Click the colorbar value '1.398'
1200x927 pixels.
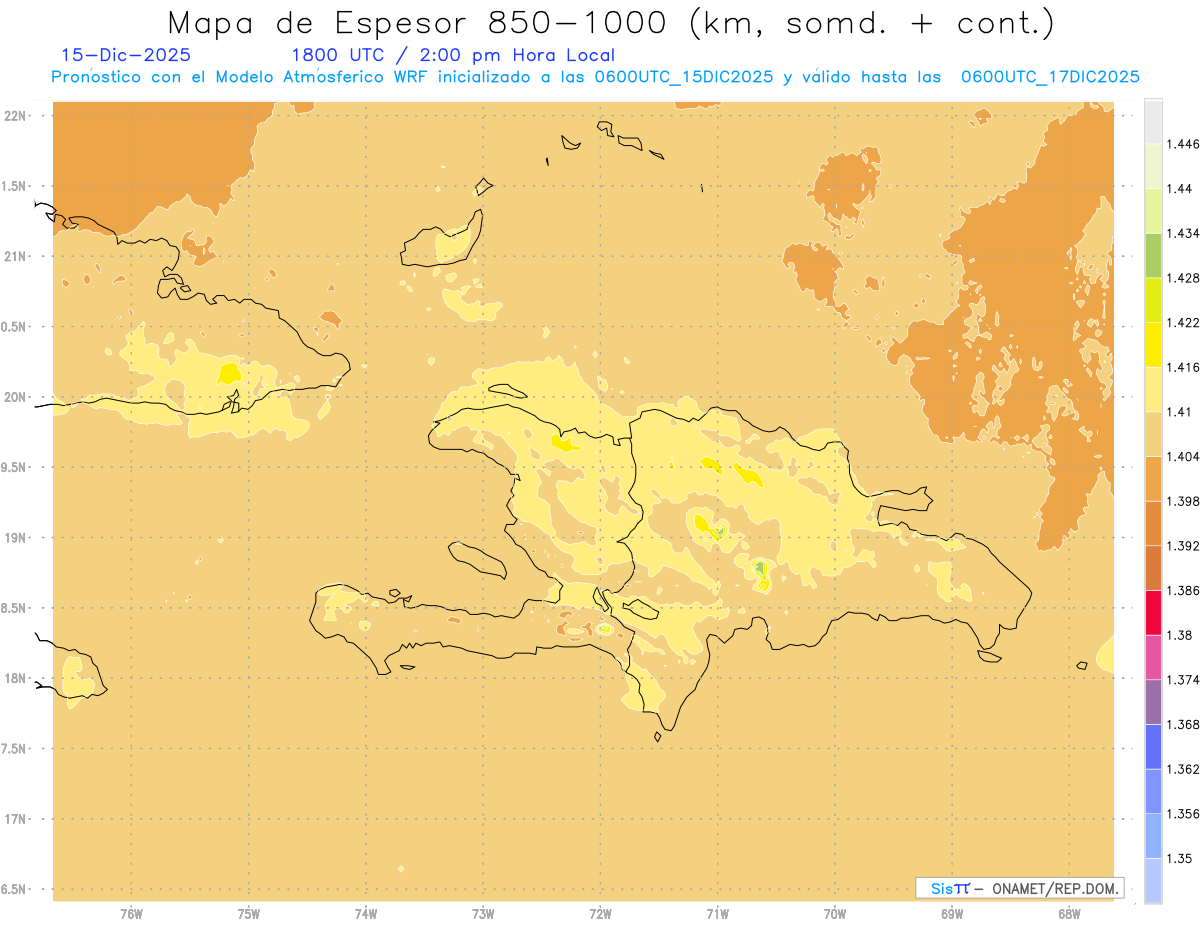1183,501
